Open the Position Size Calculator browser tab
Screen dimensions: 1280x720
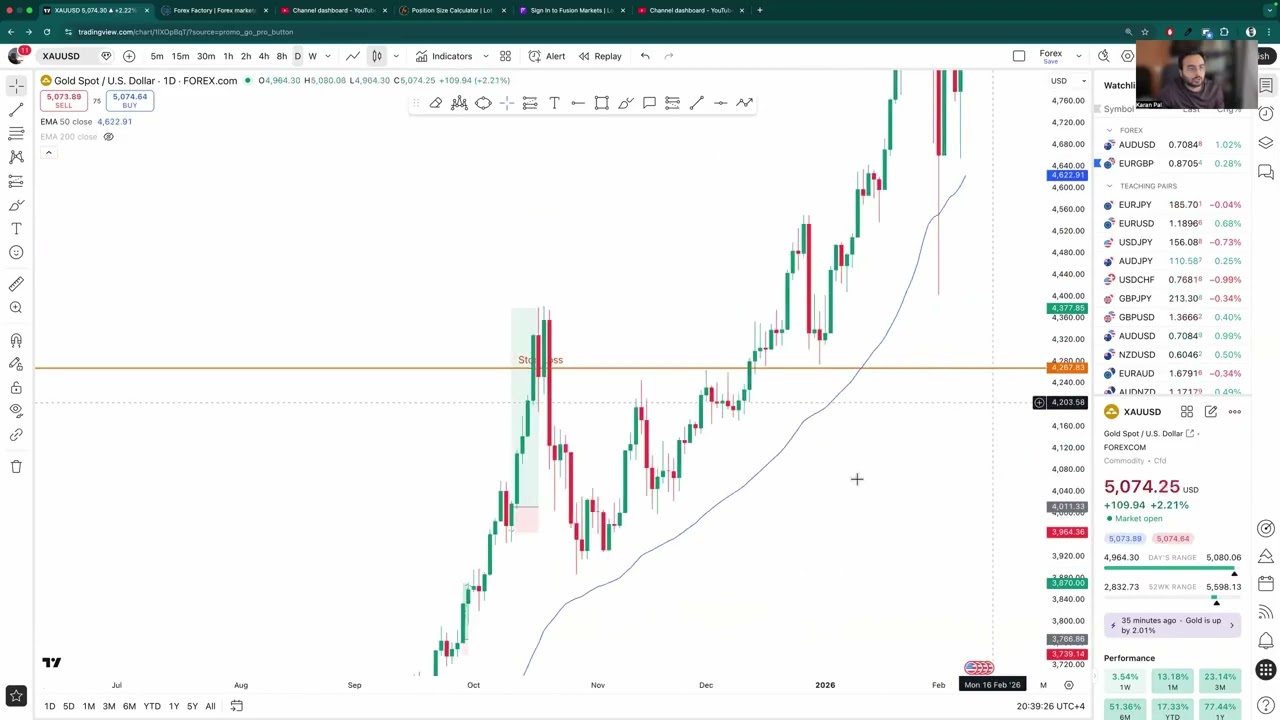coord(450,10)
